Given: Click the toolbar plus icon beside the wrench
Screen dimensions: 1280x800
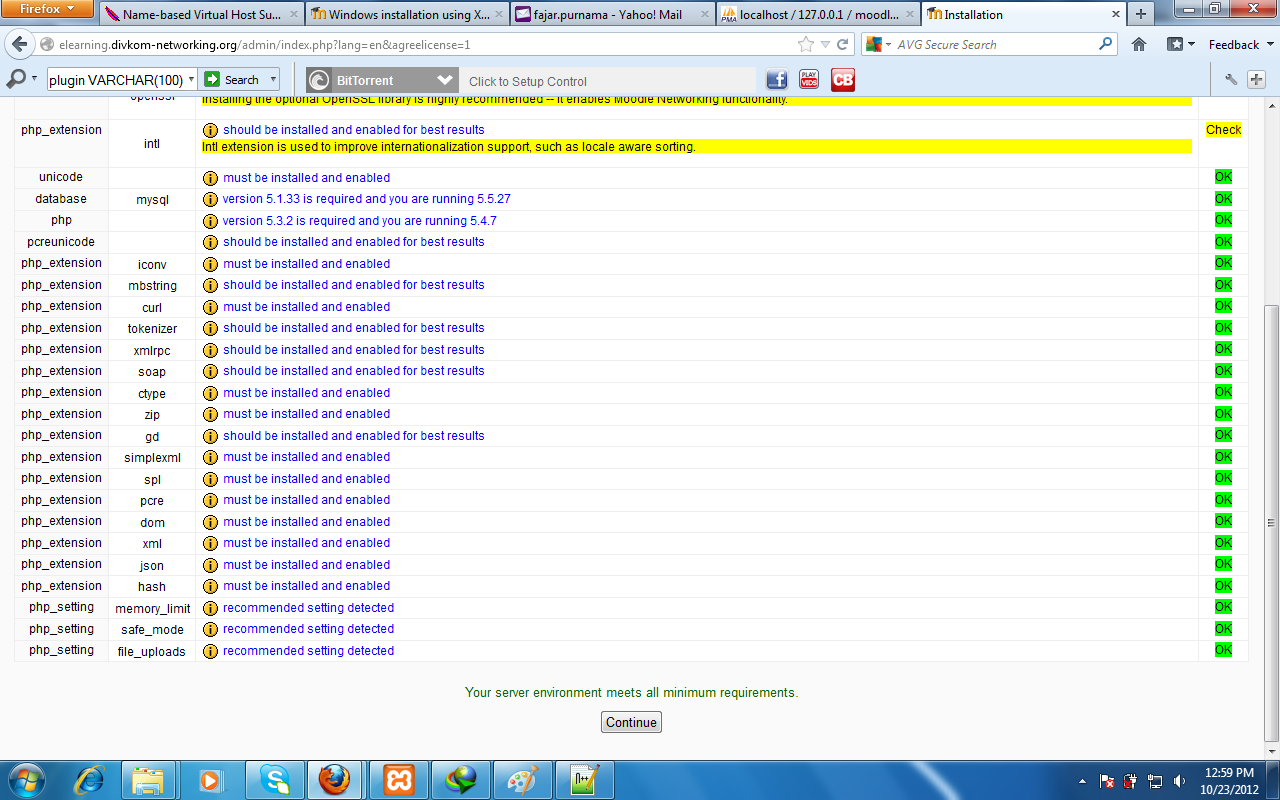Looking at the screenshot, I should 1255,80.
